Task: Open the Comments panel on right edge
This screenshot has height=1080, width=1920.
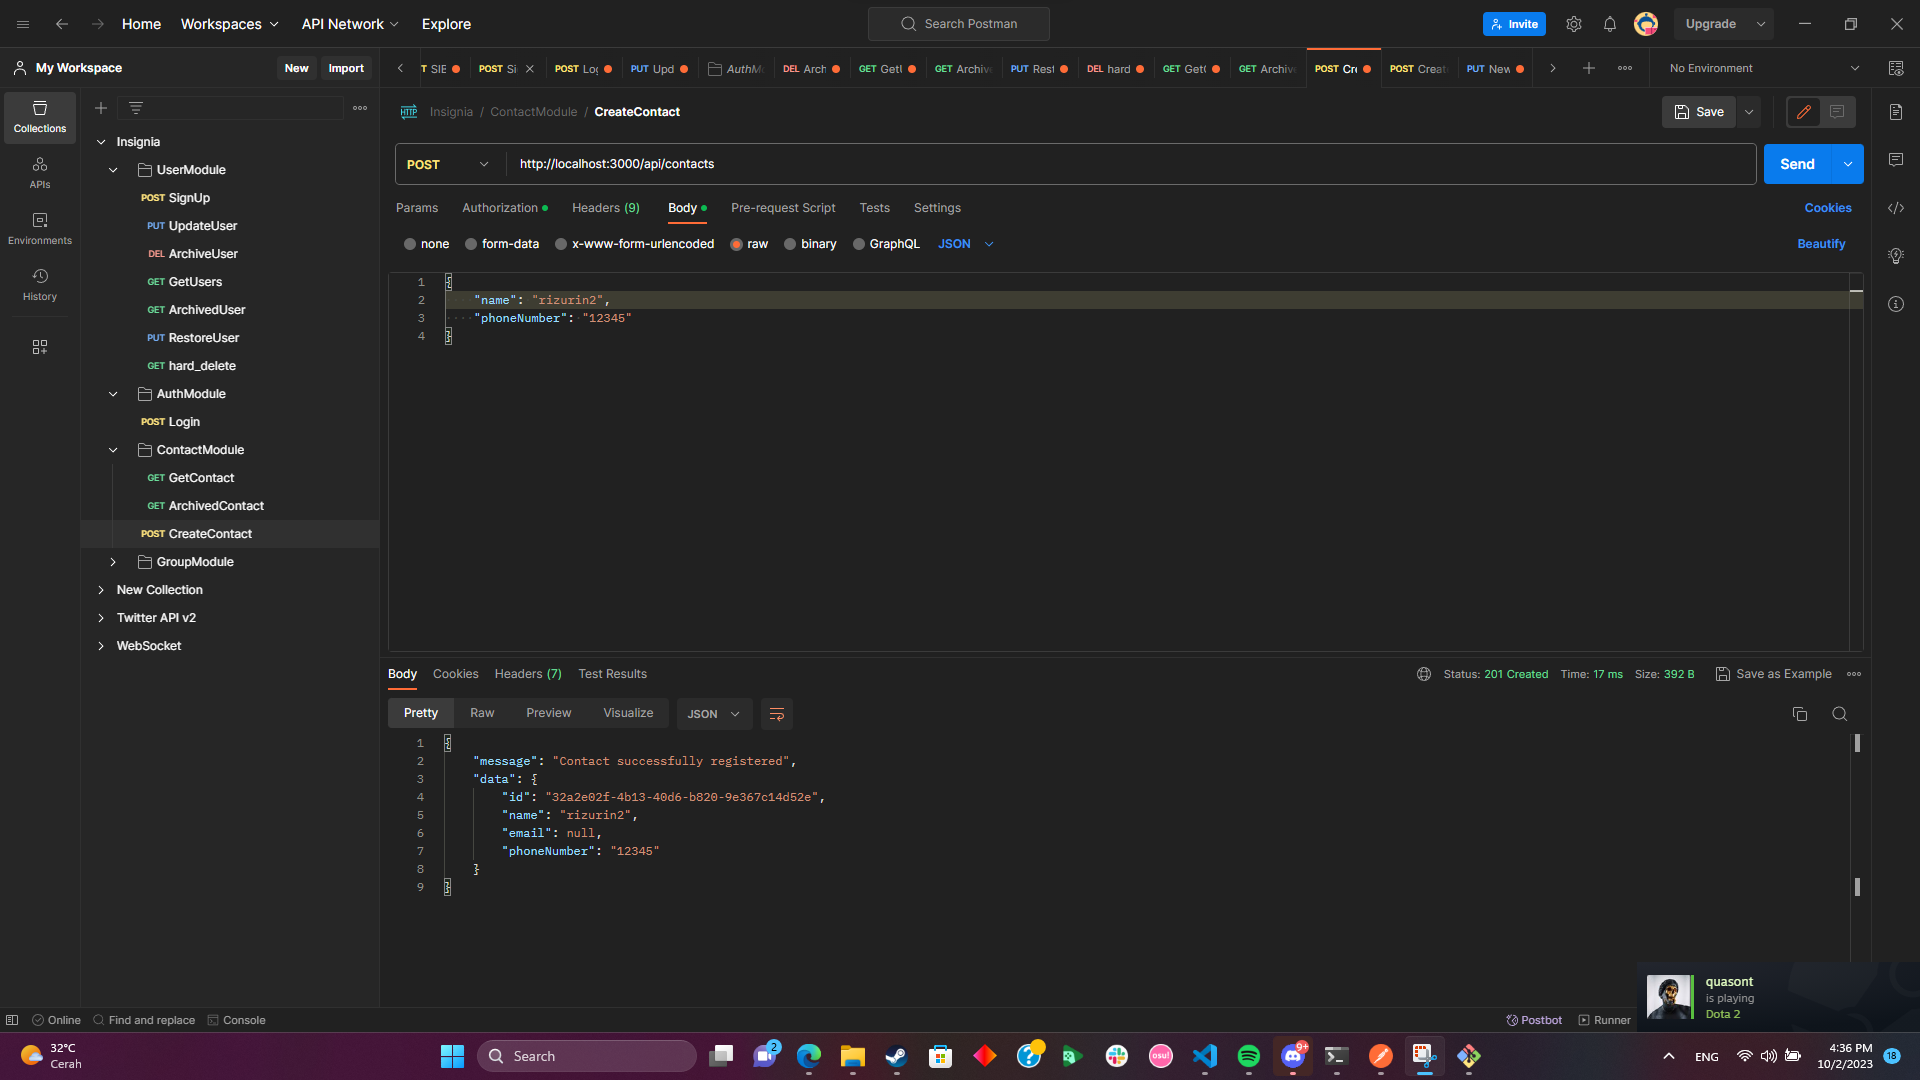Action: (1896, 160)
